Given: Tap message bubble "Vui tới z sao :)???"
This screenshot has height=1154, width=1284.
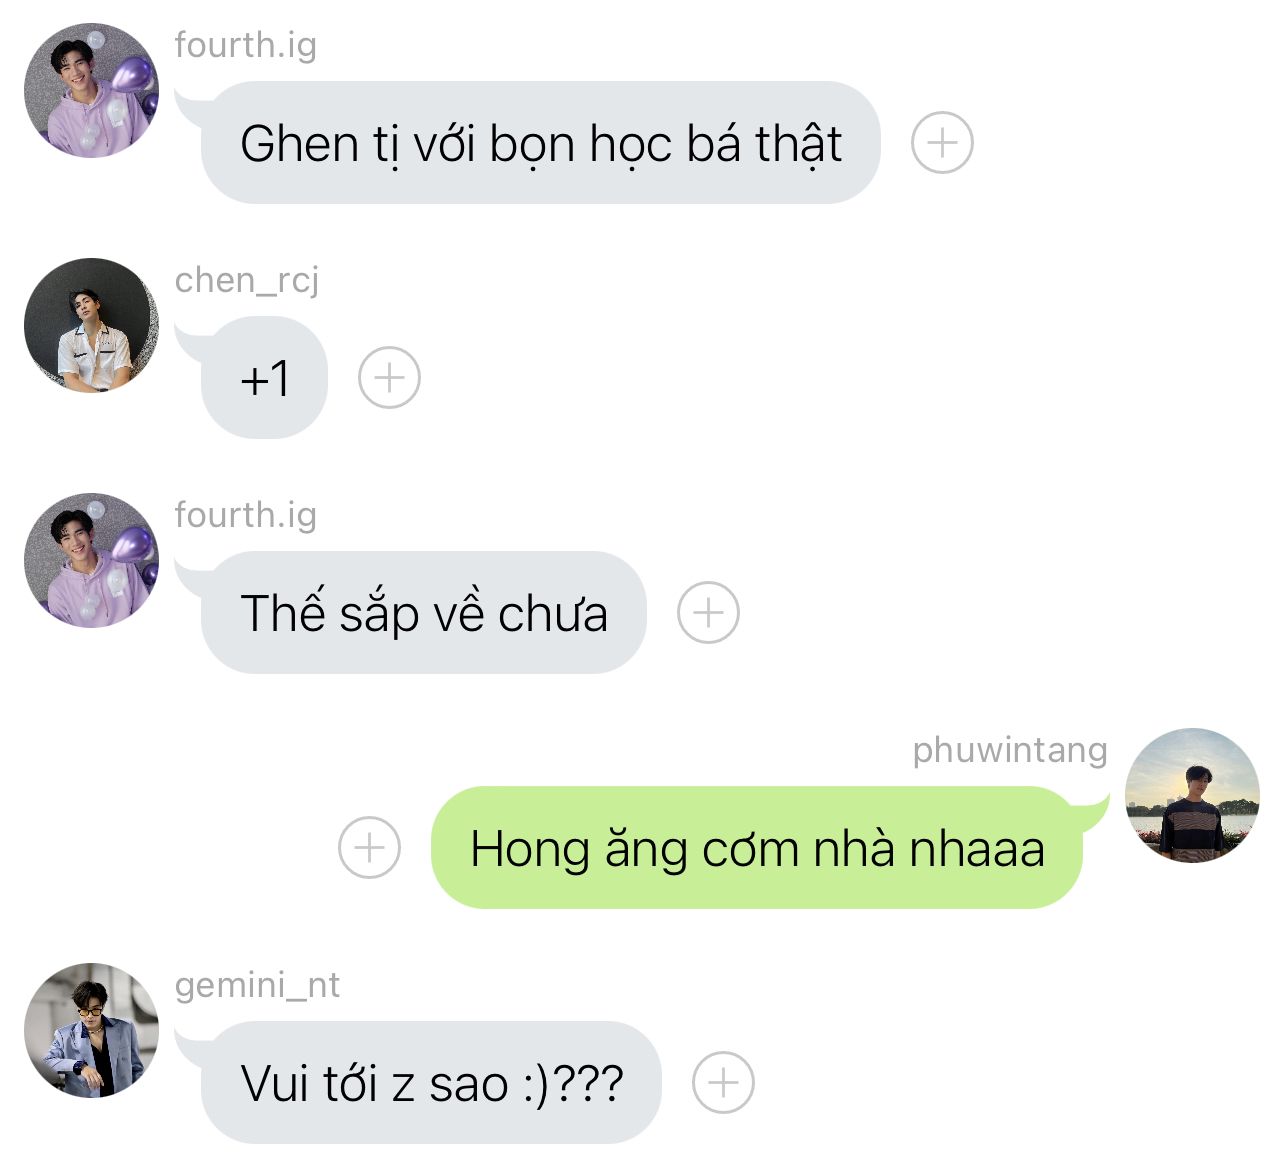Looking at the screenshot, I should click(x=431, y=1083).
